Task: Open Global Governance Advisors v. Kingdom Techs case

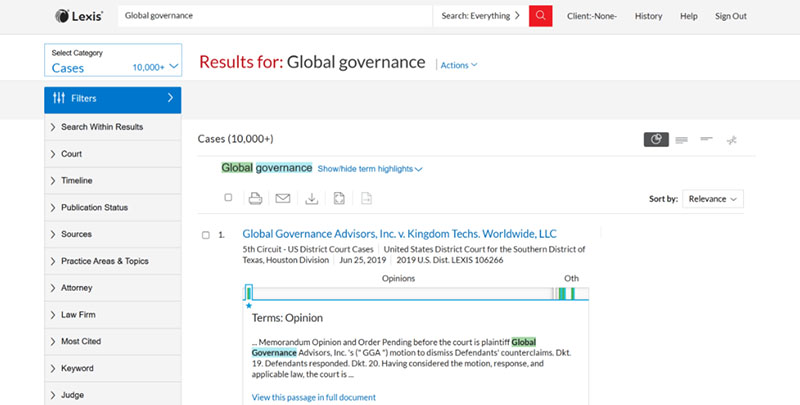Action: click(399, 233)
